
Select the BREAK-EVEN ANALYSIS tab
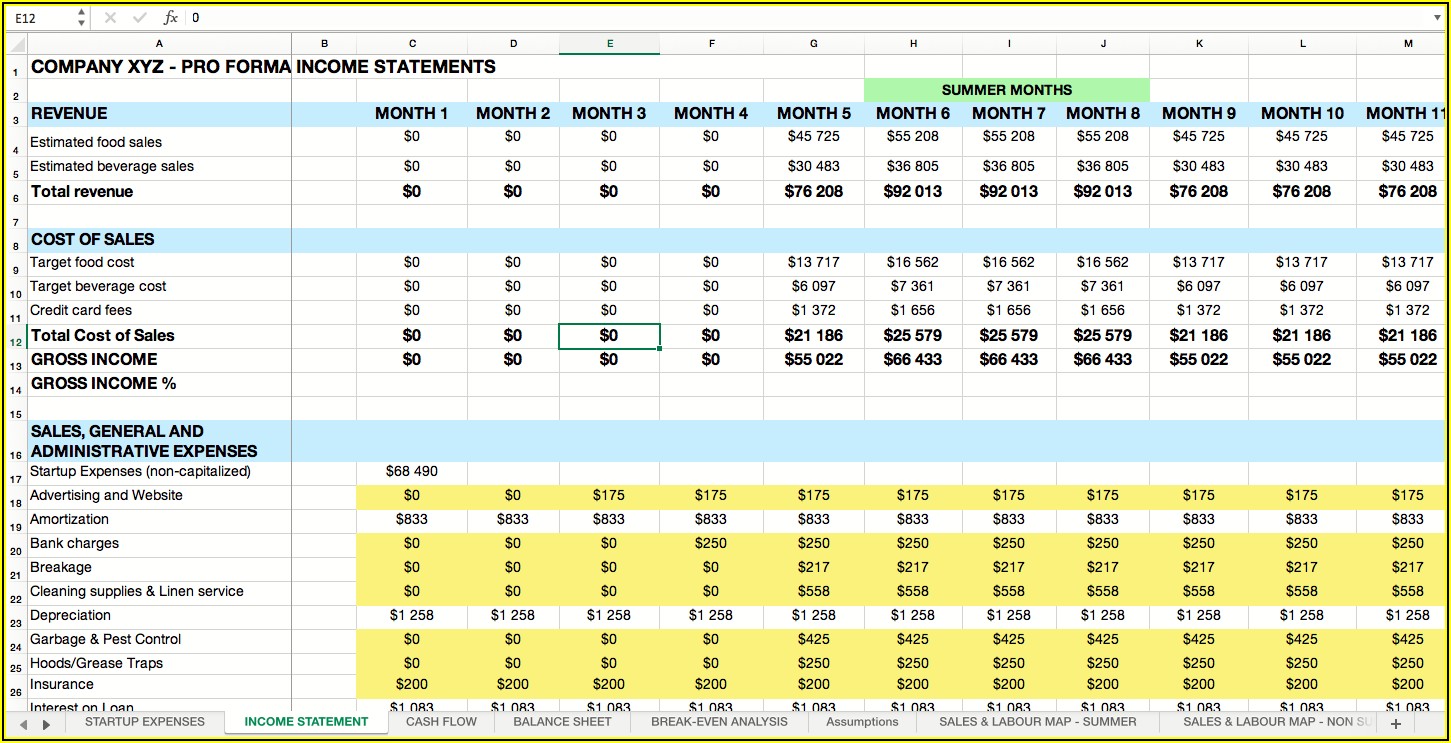pos(719,722)
